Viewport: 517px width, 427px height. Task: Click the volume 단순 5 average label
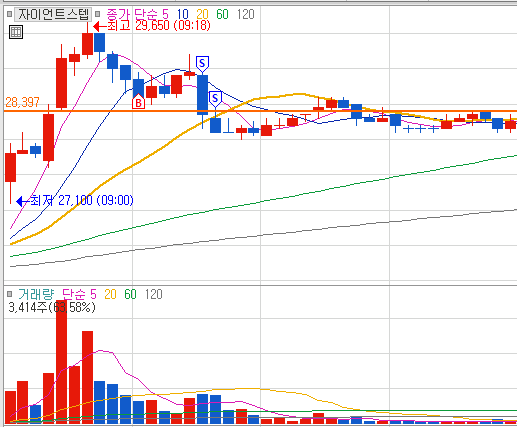79,294
